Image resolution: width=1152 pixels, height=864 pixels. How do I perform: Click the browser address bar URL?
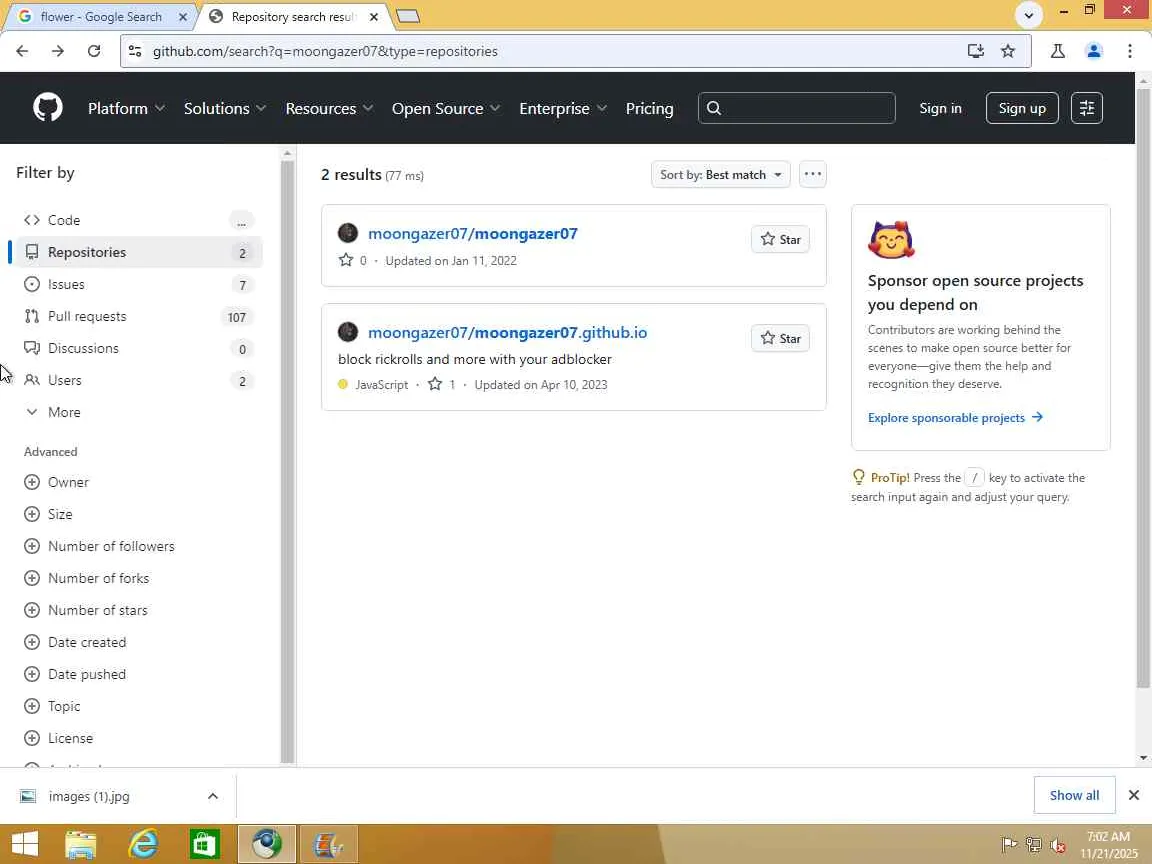(x=325, y=51)
